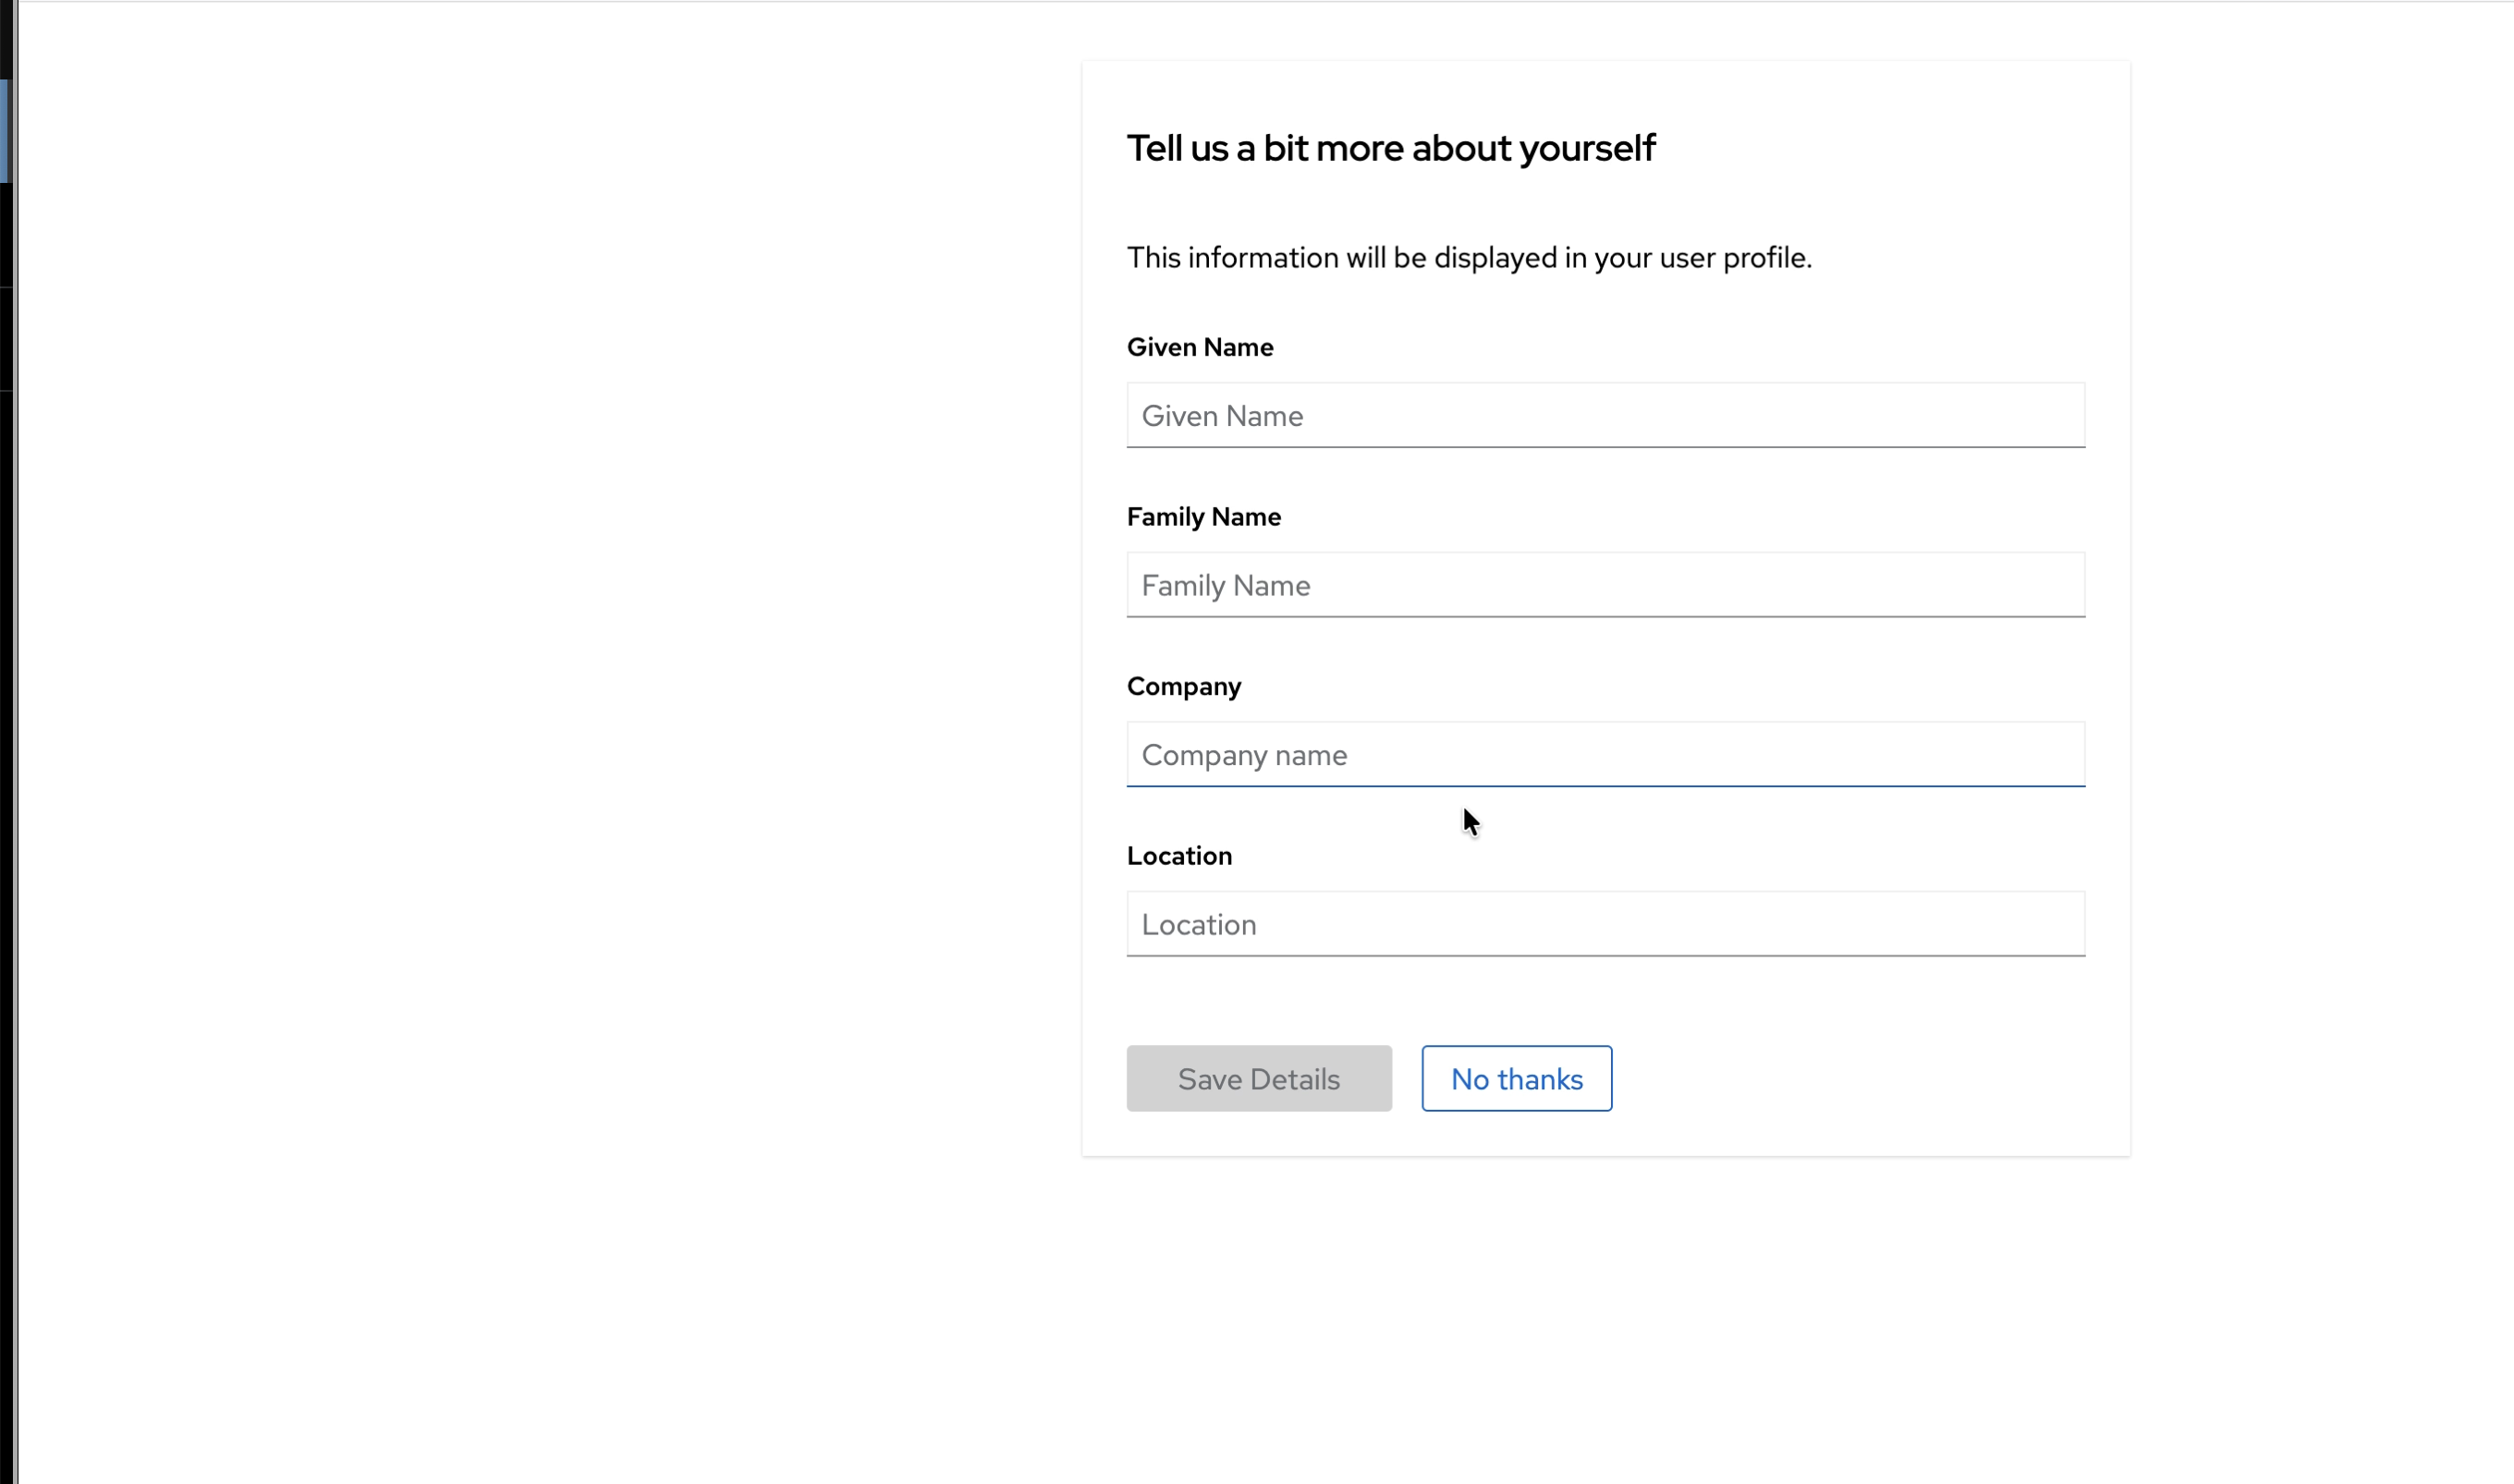Image resolution: width=2514 pixels, height=1484 pixels.
Task: Activate the Location text field
Action: pos(1605,924)
